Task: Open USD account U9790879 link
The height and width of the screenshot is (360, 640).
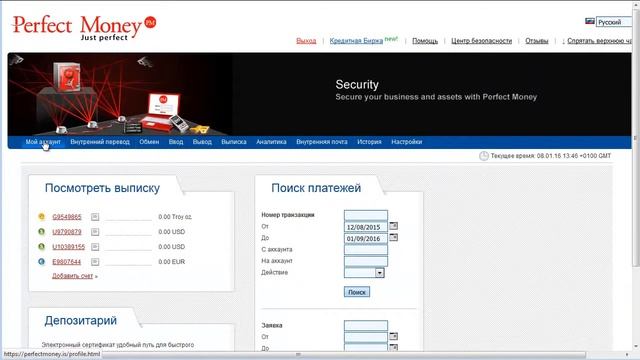Action: click(x=67, y=232)
